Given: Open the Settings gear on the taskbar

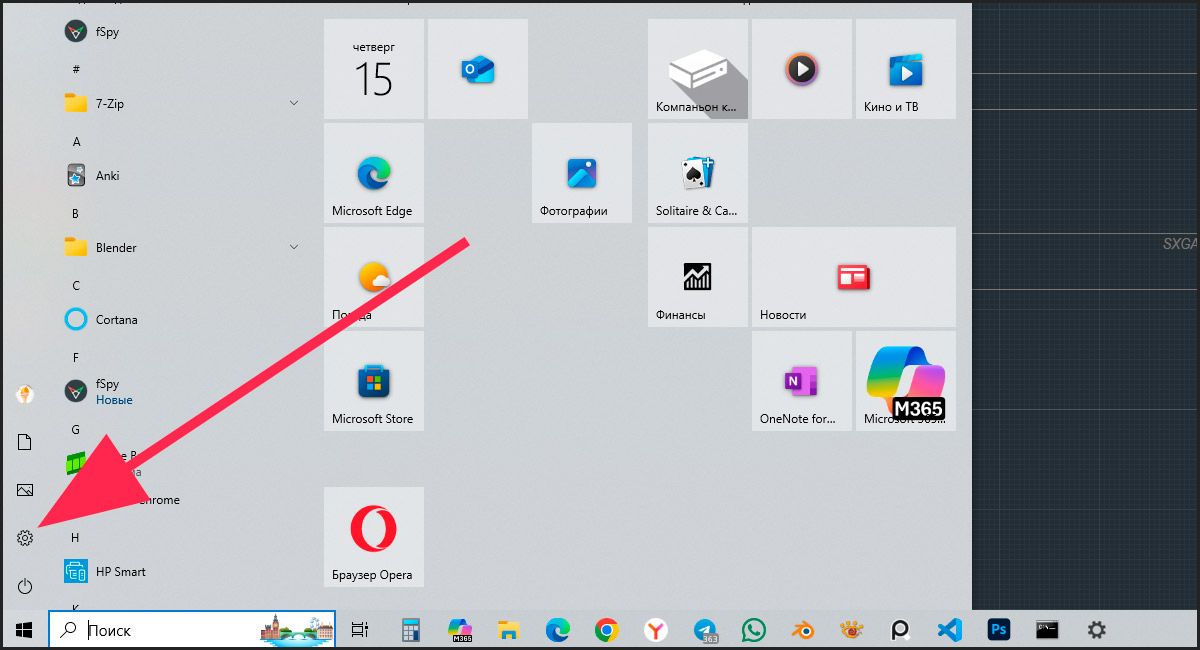Looking at the screenshot, I should tap(1096, 630).
